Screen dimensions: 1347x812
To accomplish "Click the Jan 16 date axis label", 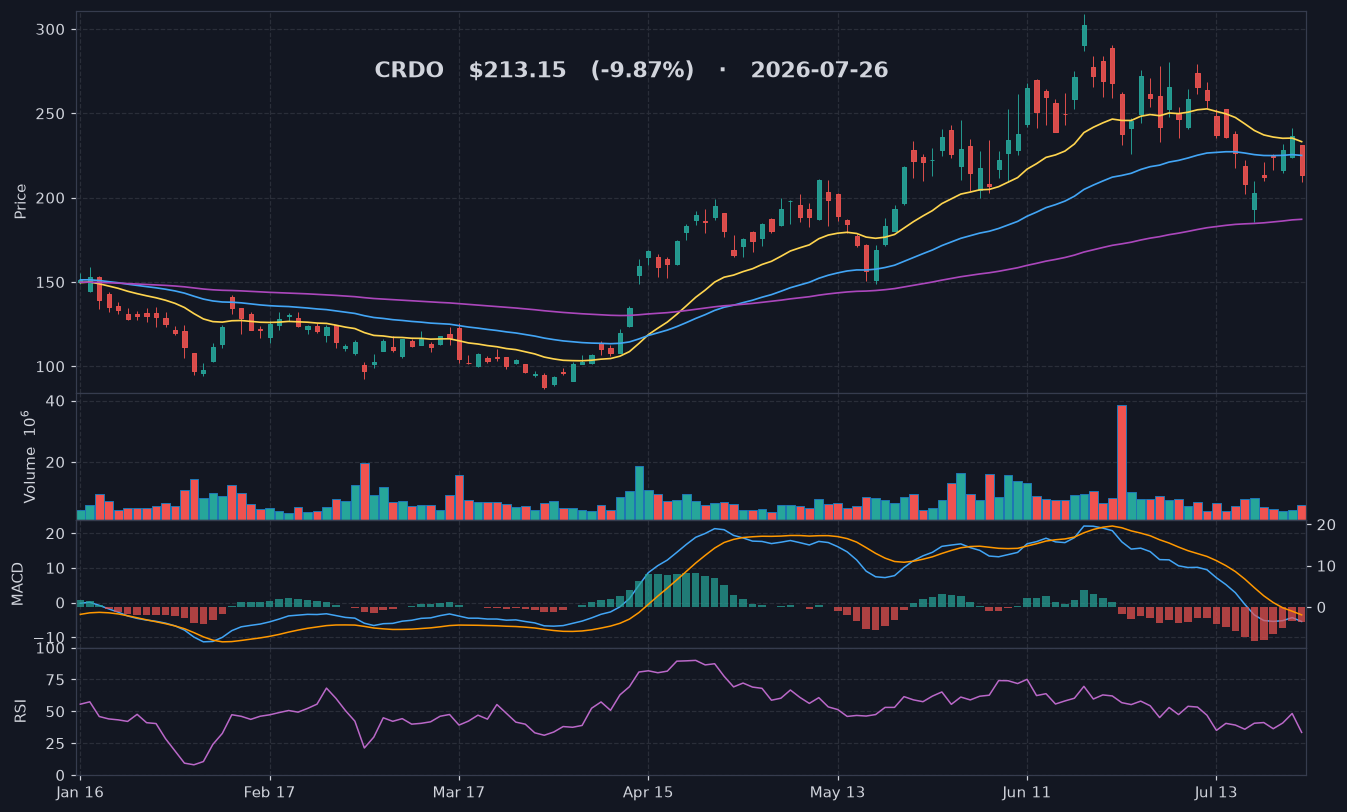I will click(x=81, y=792).
